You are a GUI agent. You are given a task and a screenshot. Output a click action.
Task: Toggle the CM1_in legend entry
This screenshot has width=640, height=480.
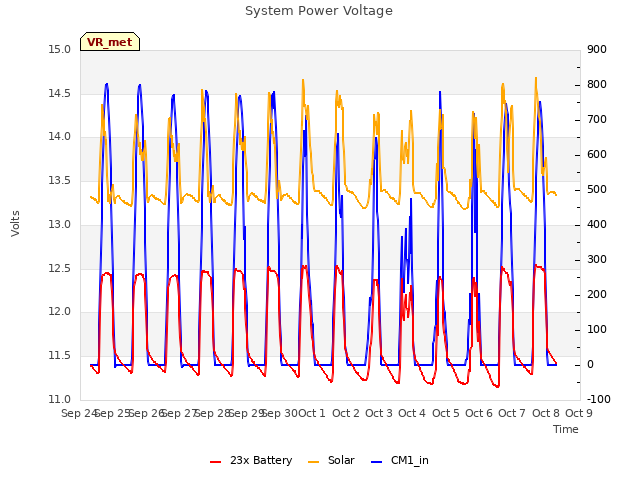(400, 460)
